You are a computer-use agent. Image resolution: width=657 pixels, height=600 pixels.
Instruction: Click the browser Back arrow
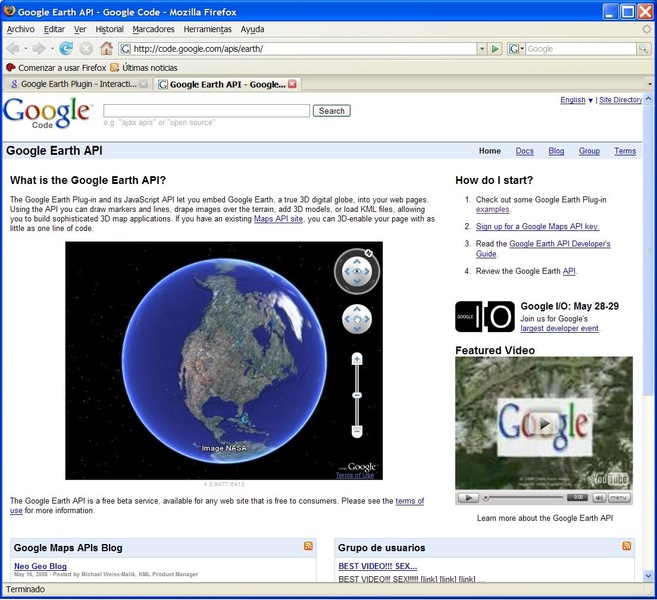coord(14,48)
